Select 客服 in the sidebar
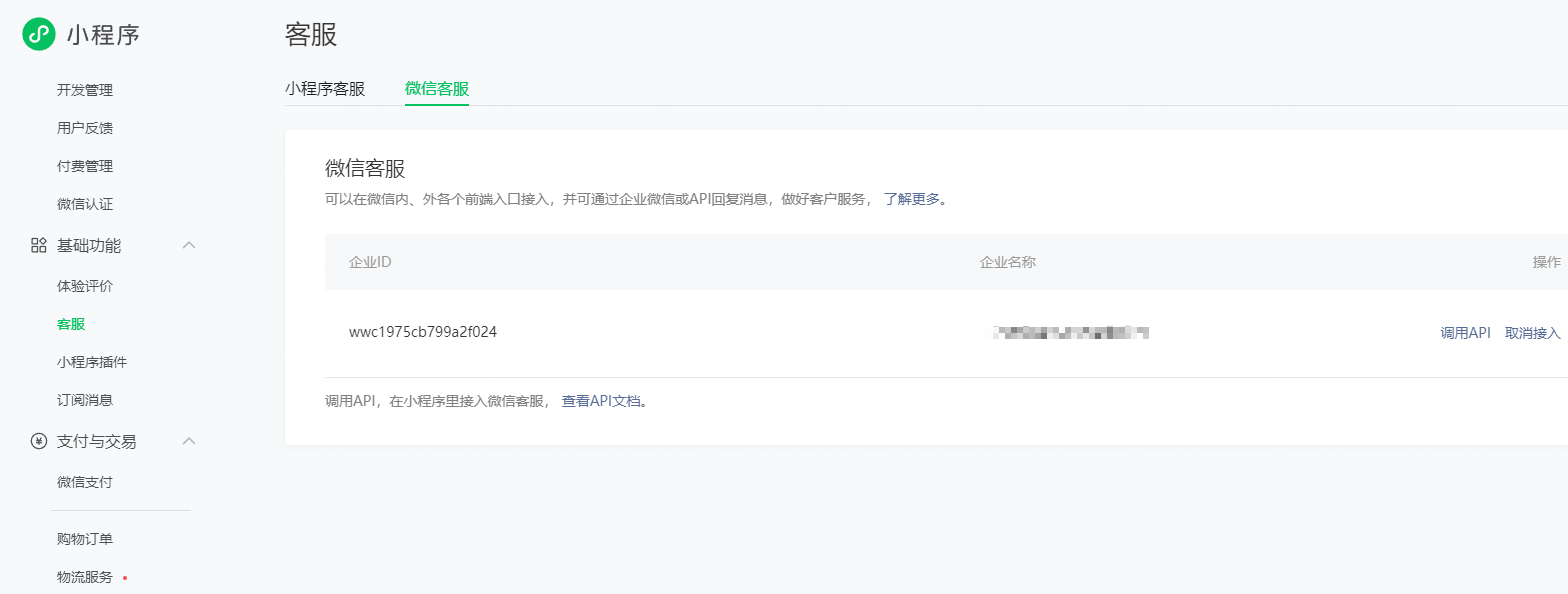This screenshot has height=594, width=1568. point(71,324)
